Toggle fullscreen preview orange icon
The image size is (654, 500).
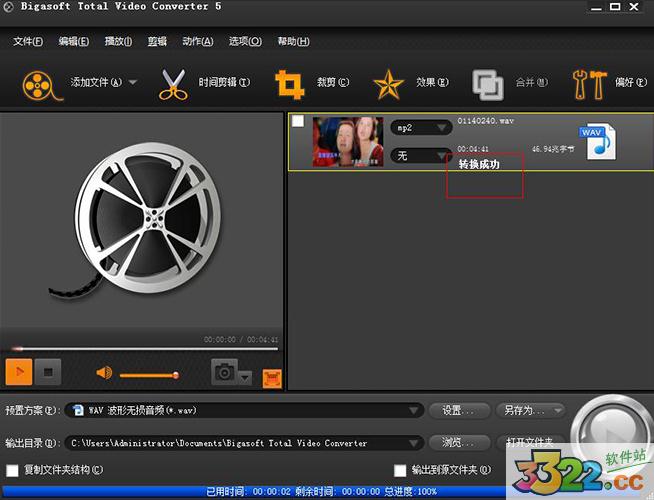point(272,378)
